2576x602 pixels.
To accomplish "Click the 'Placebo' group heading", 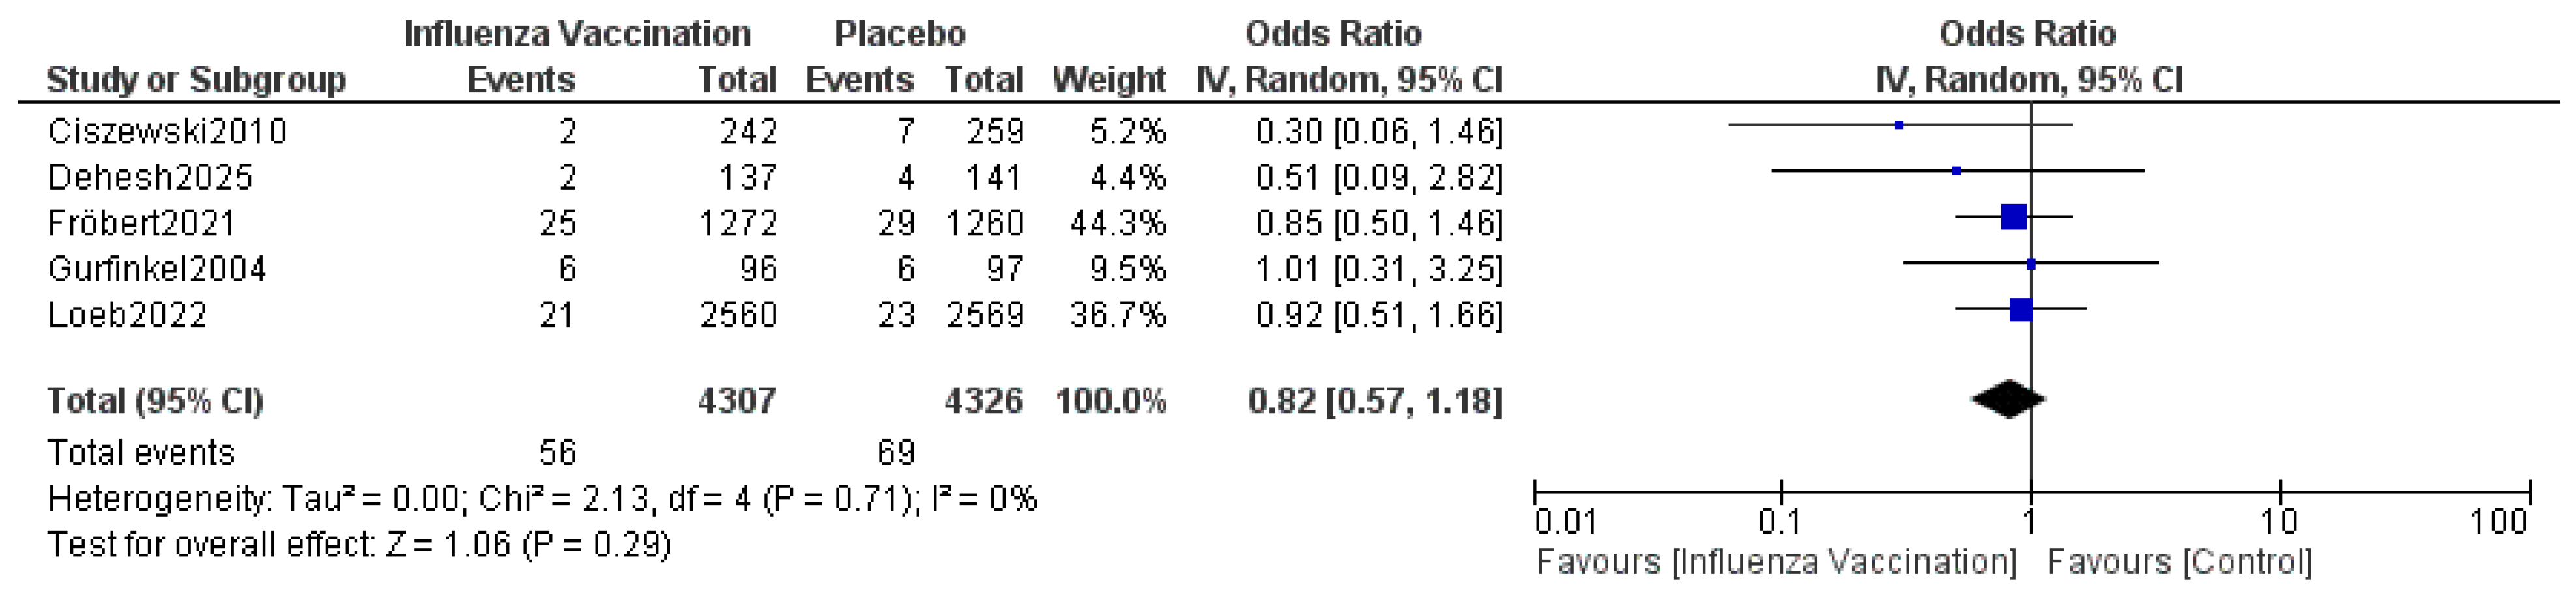I will (900, 34).
